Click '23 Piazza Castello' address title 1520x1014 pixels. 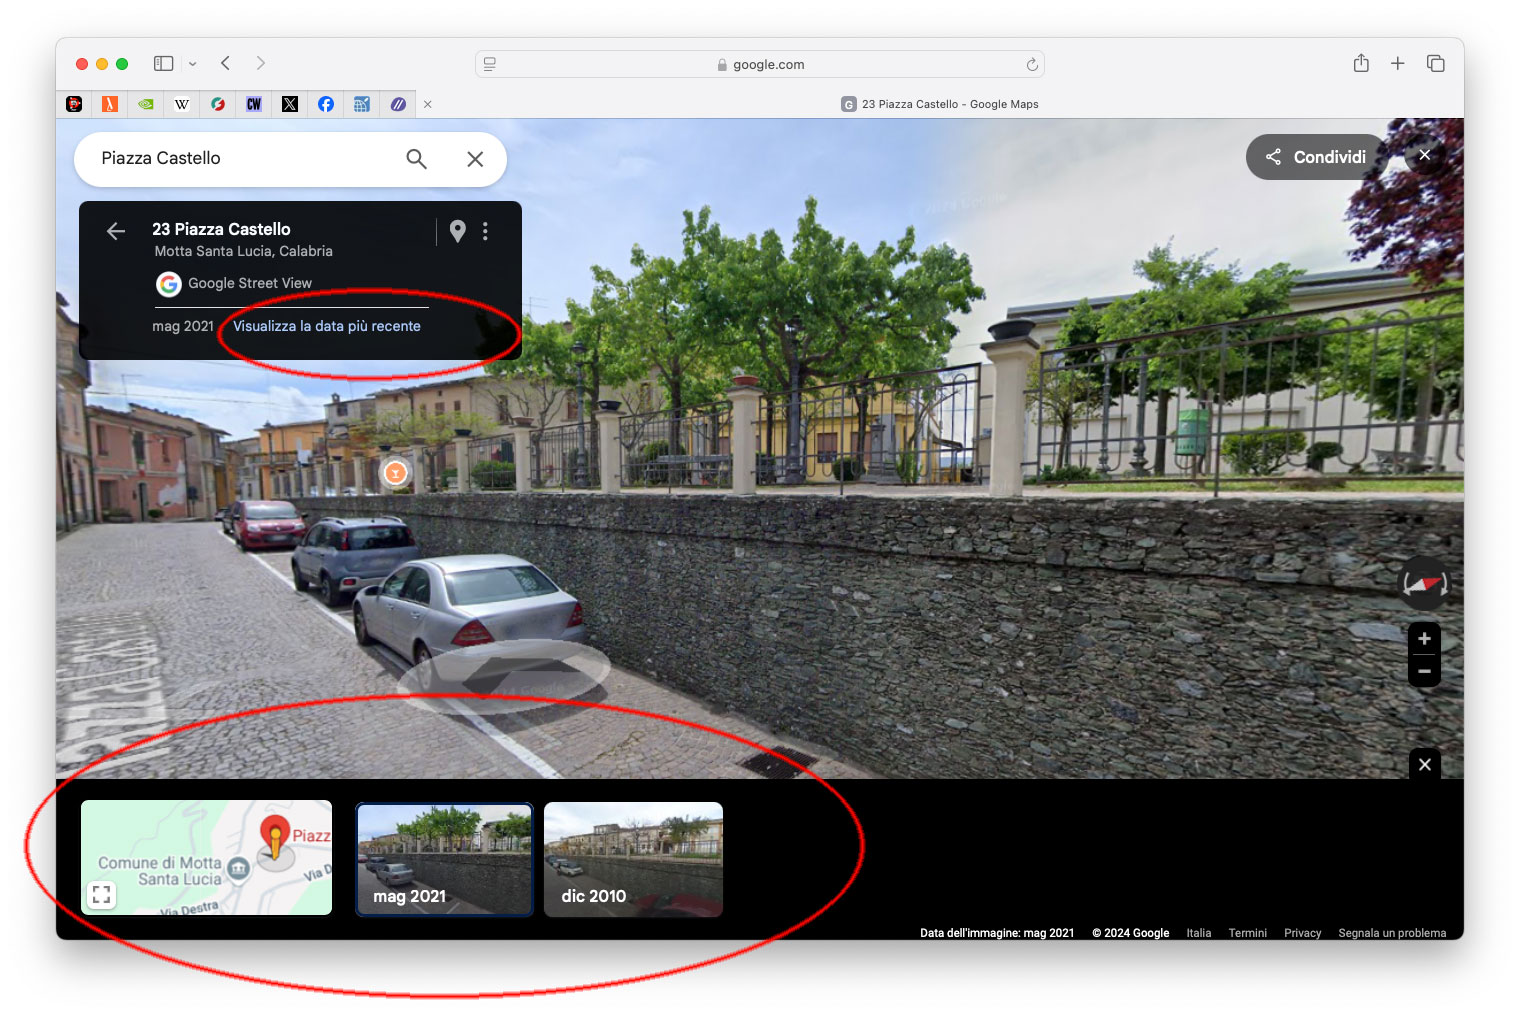[221, 229]
